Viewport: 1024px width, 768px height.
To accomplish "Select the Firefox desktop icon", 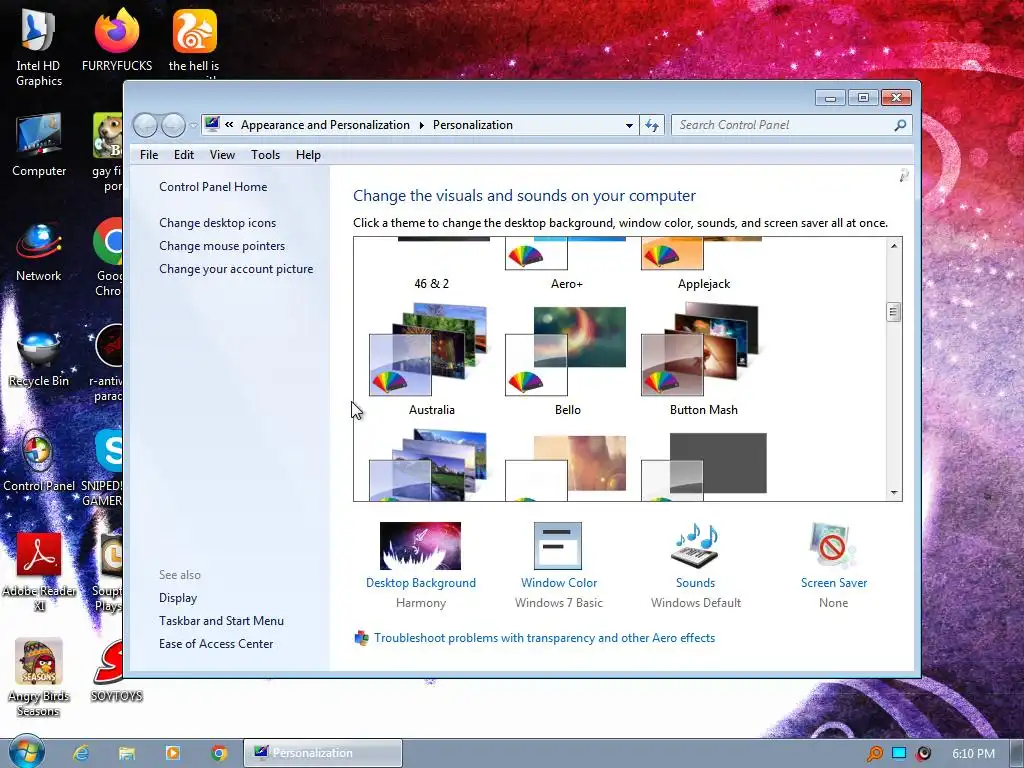I will coord(117,39).
